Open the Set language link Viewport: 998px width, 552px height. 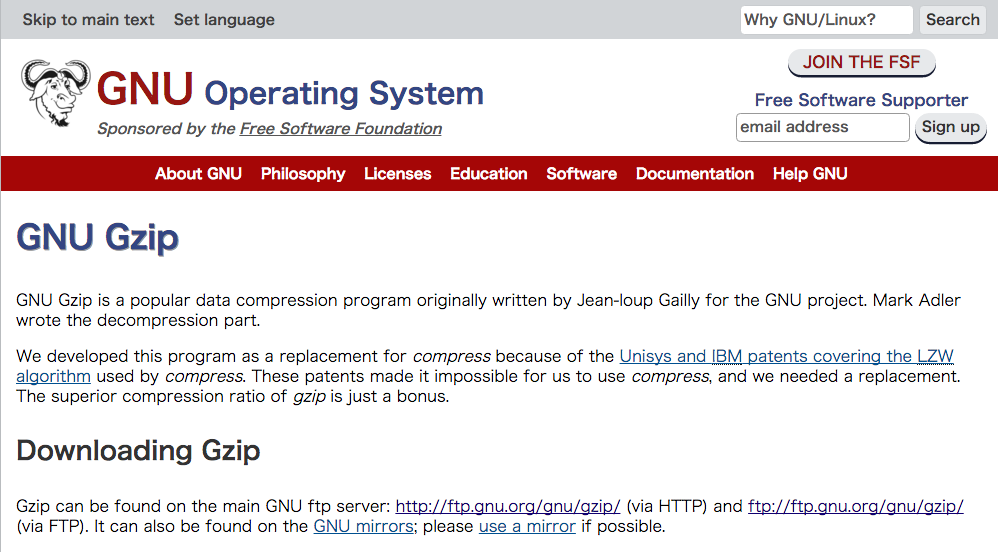click(x=224, y=20)
